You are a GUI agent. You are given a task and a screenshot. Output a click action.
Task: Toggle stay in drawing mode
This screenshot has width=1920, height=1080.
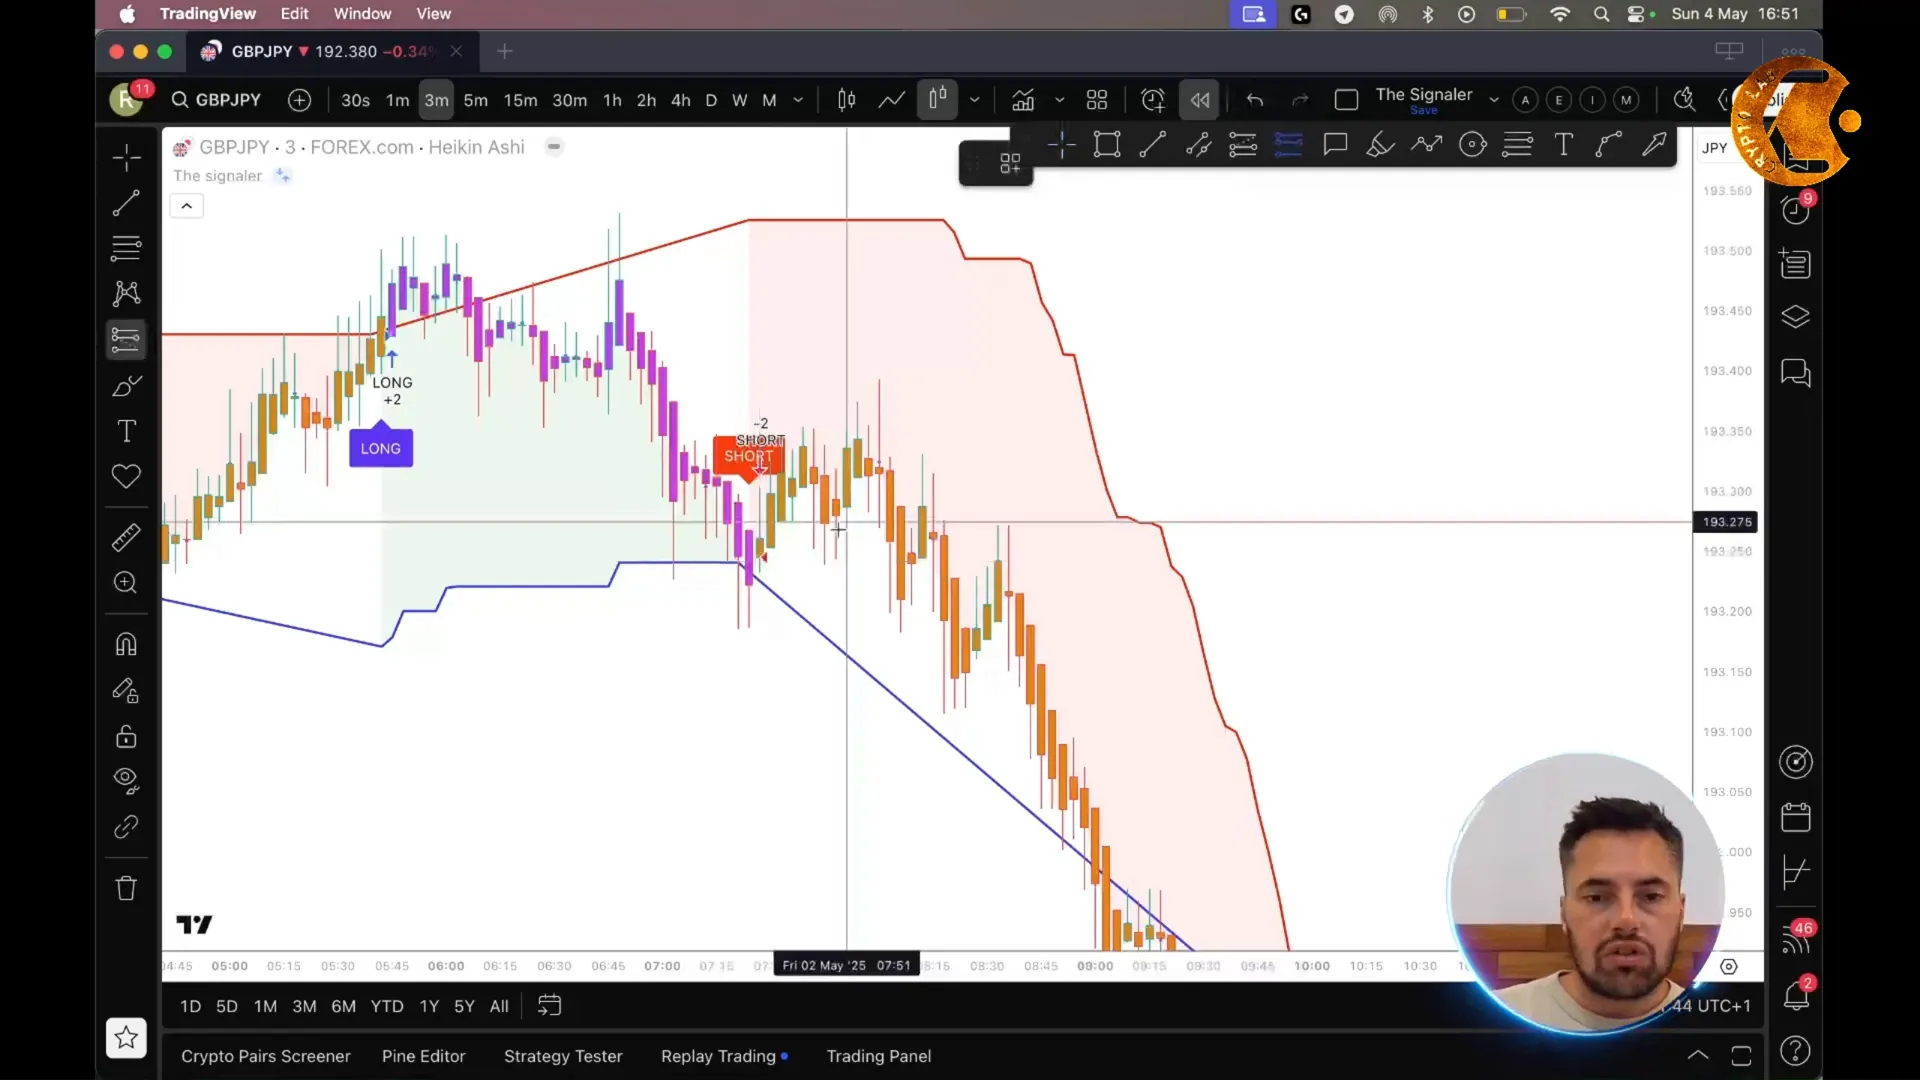click(x=126, y=691)
